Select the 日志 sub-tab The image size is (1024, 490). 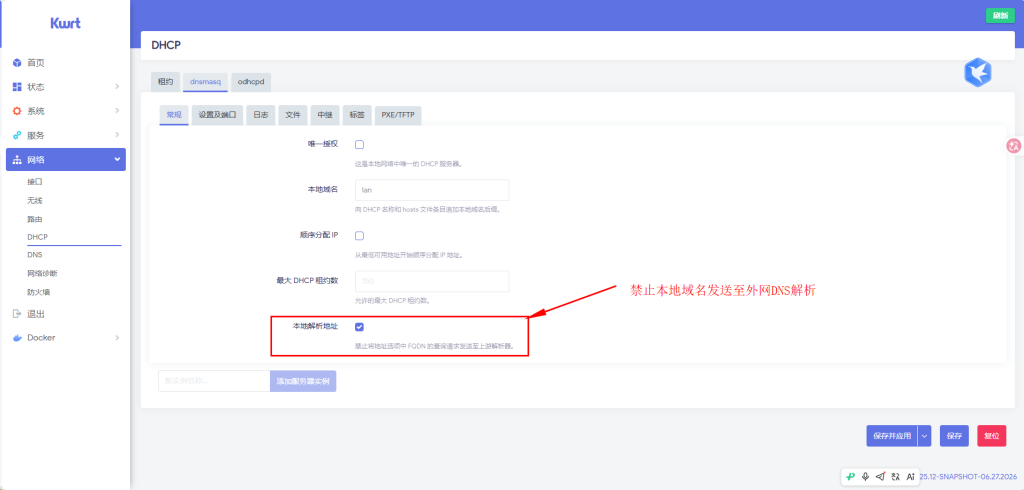click(261, 114)
